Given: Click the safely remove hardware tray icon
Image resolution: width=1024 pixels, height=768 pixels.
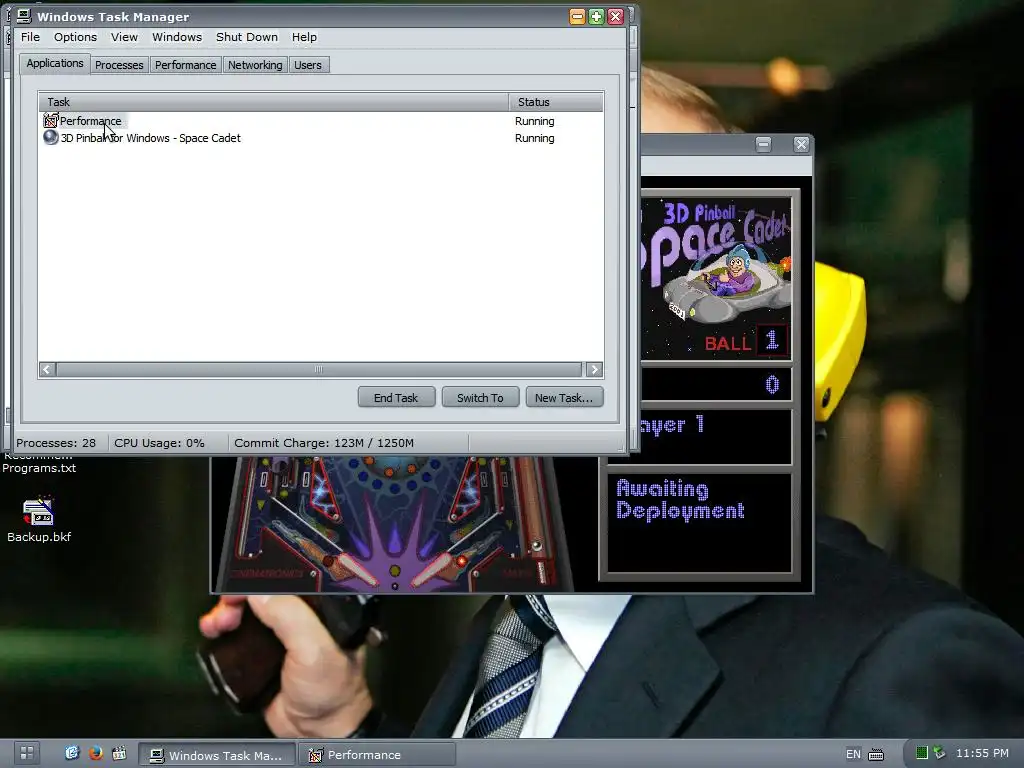Looking at the screenshot, I should [939, 752].
